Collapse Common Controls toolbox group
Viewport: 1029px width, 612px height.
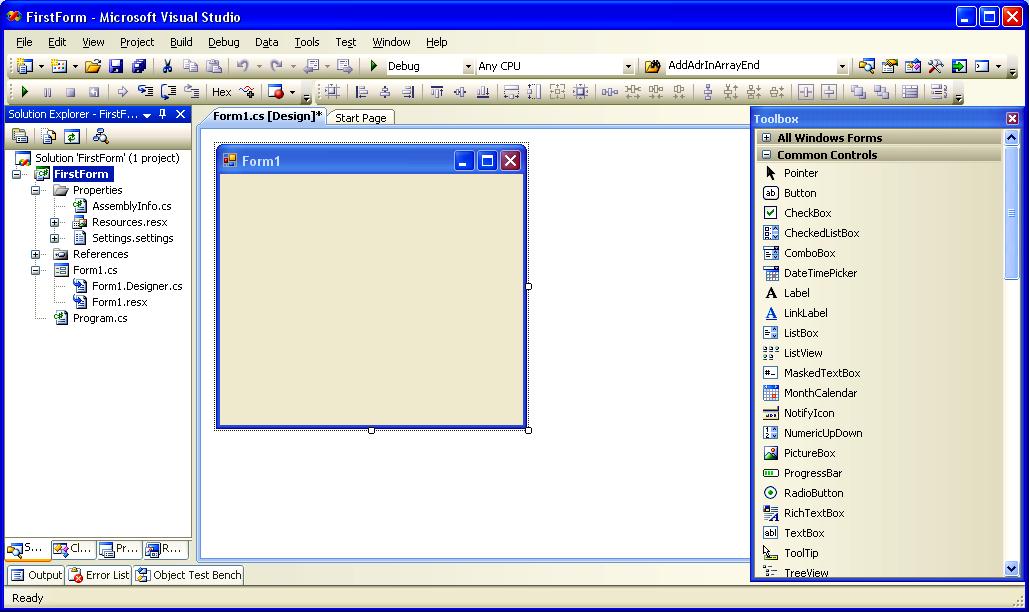tap(766, 155)
